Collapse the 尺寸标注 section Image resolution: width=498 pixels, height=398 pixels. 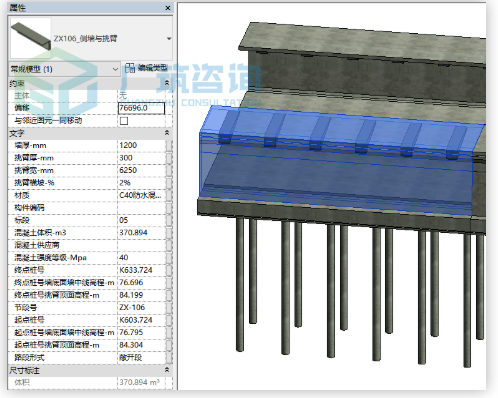(x=167, y=370)
